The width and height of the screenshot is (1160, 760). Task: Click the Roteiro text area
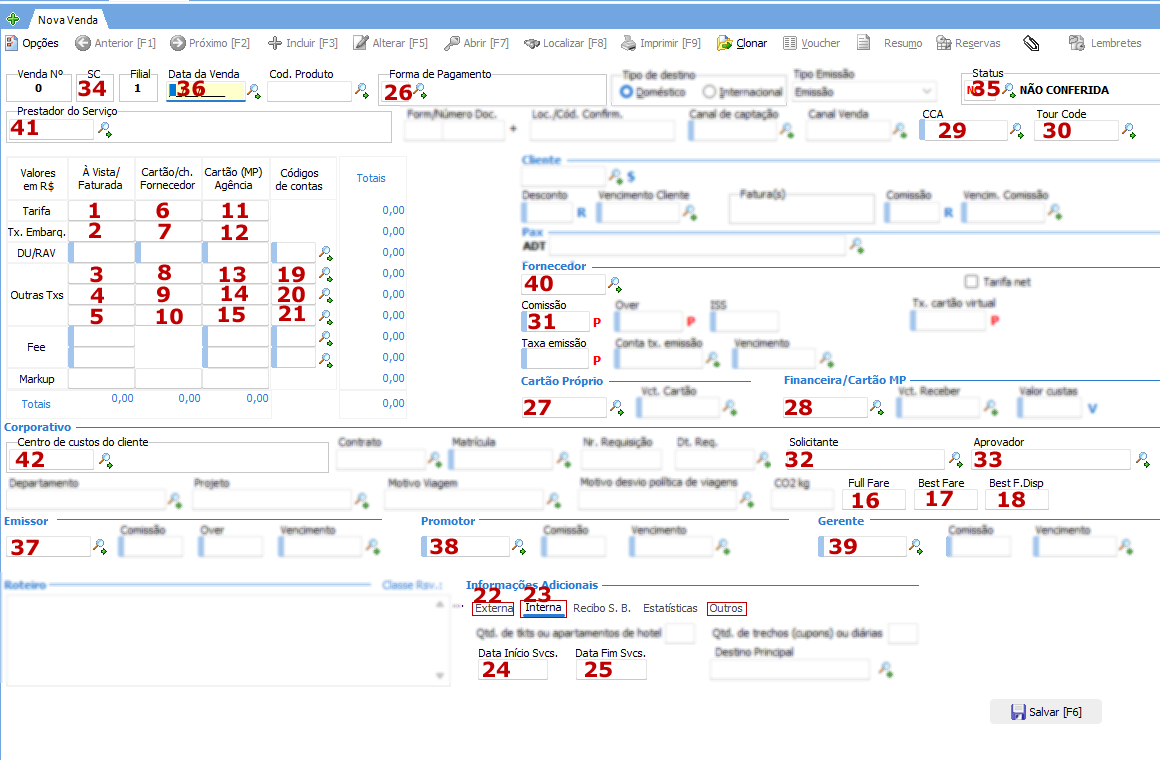(x=227, y=640)
